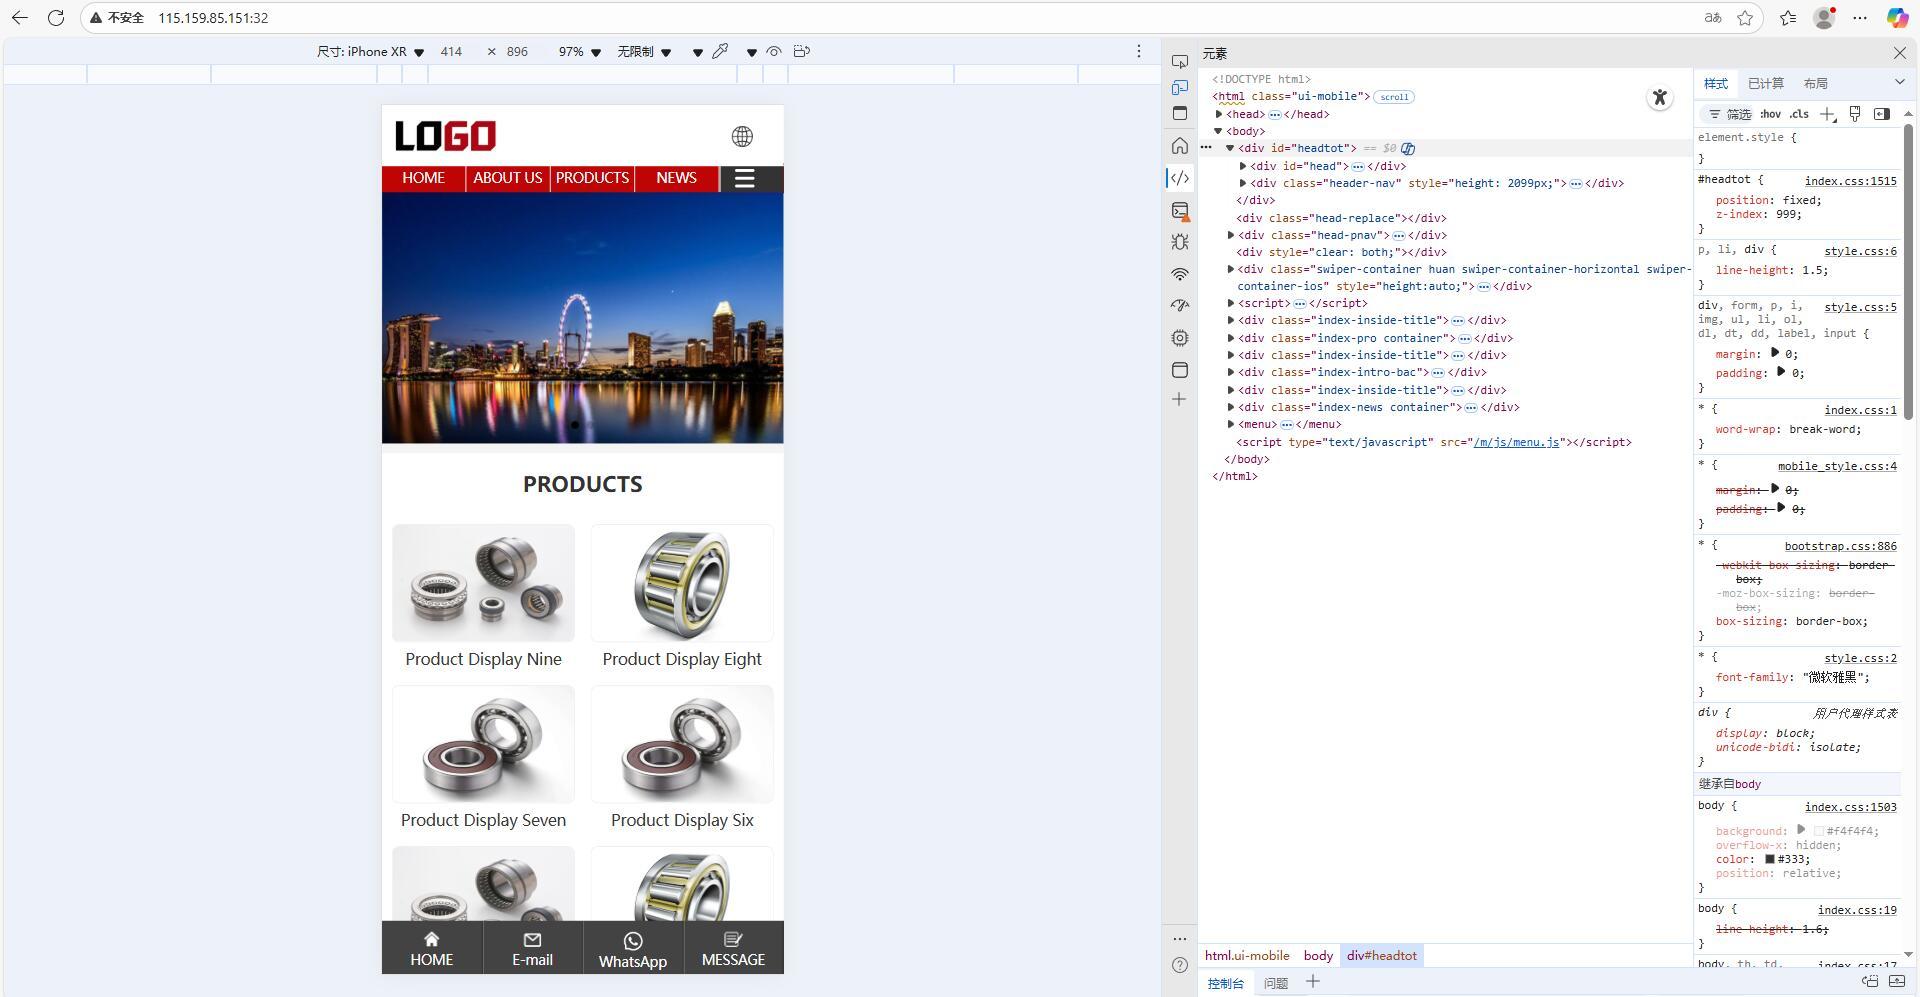Click the accessibility figure icon in DOM tree
Image resolution: width=1920 pixels, height=997 pixels.
1660,97
